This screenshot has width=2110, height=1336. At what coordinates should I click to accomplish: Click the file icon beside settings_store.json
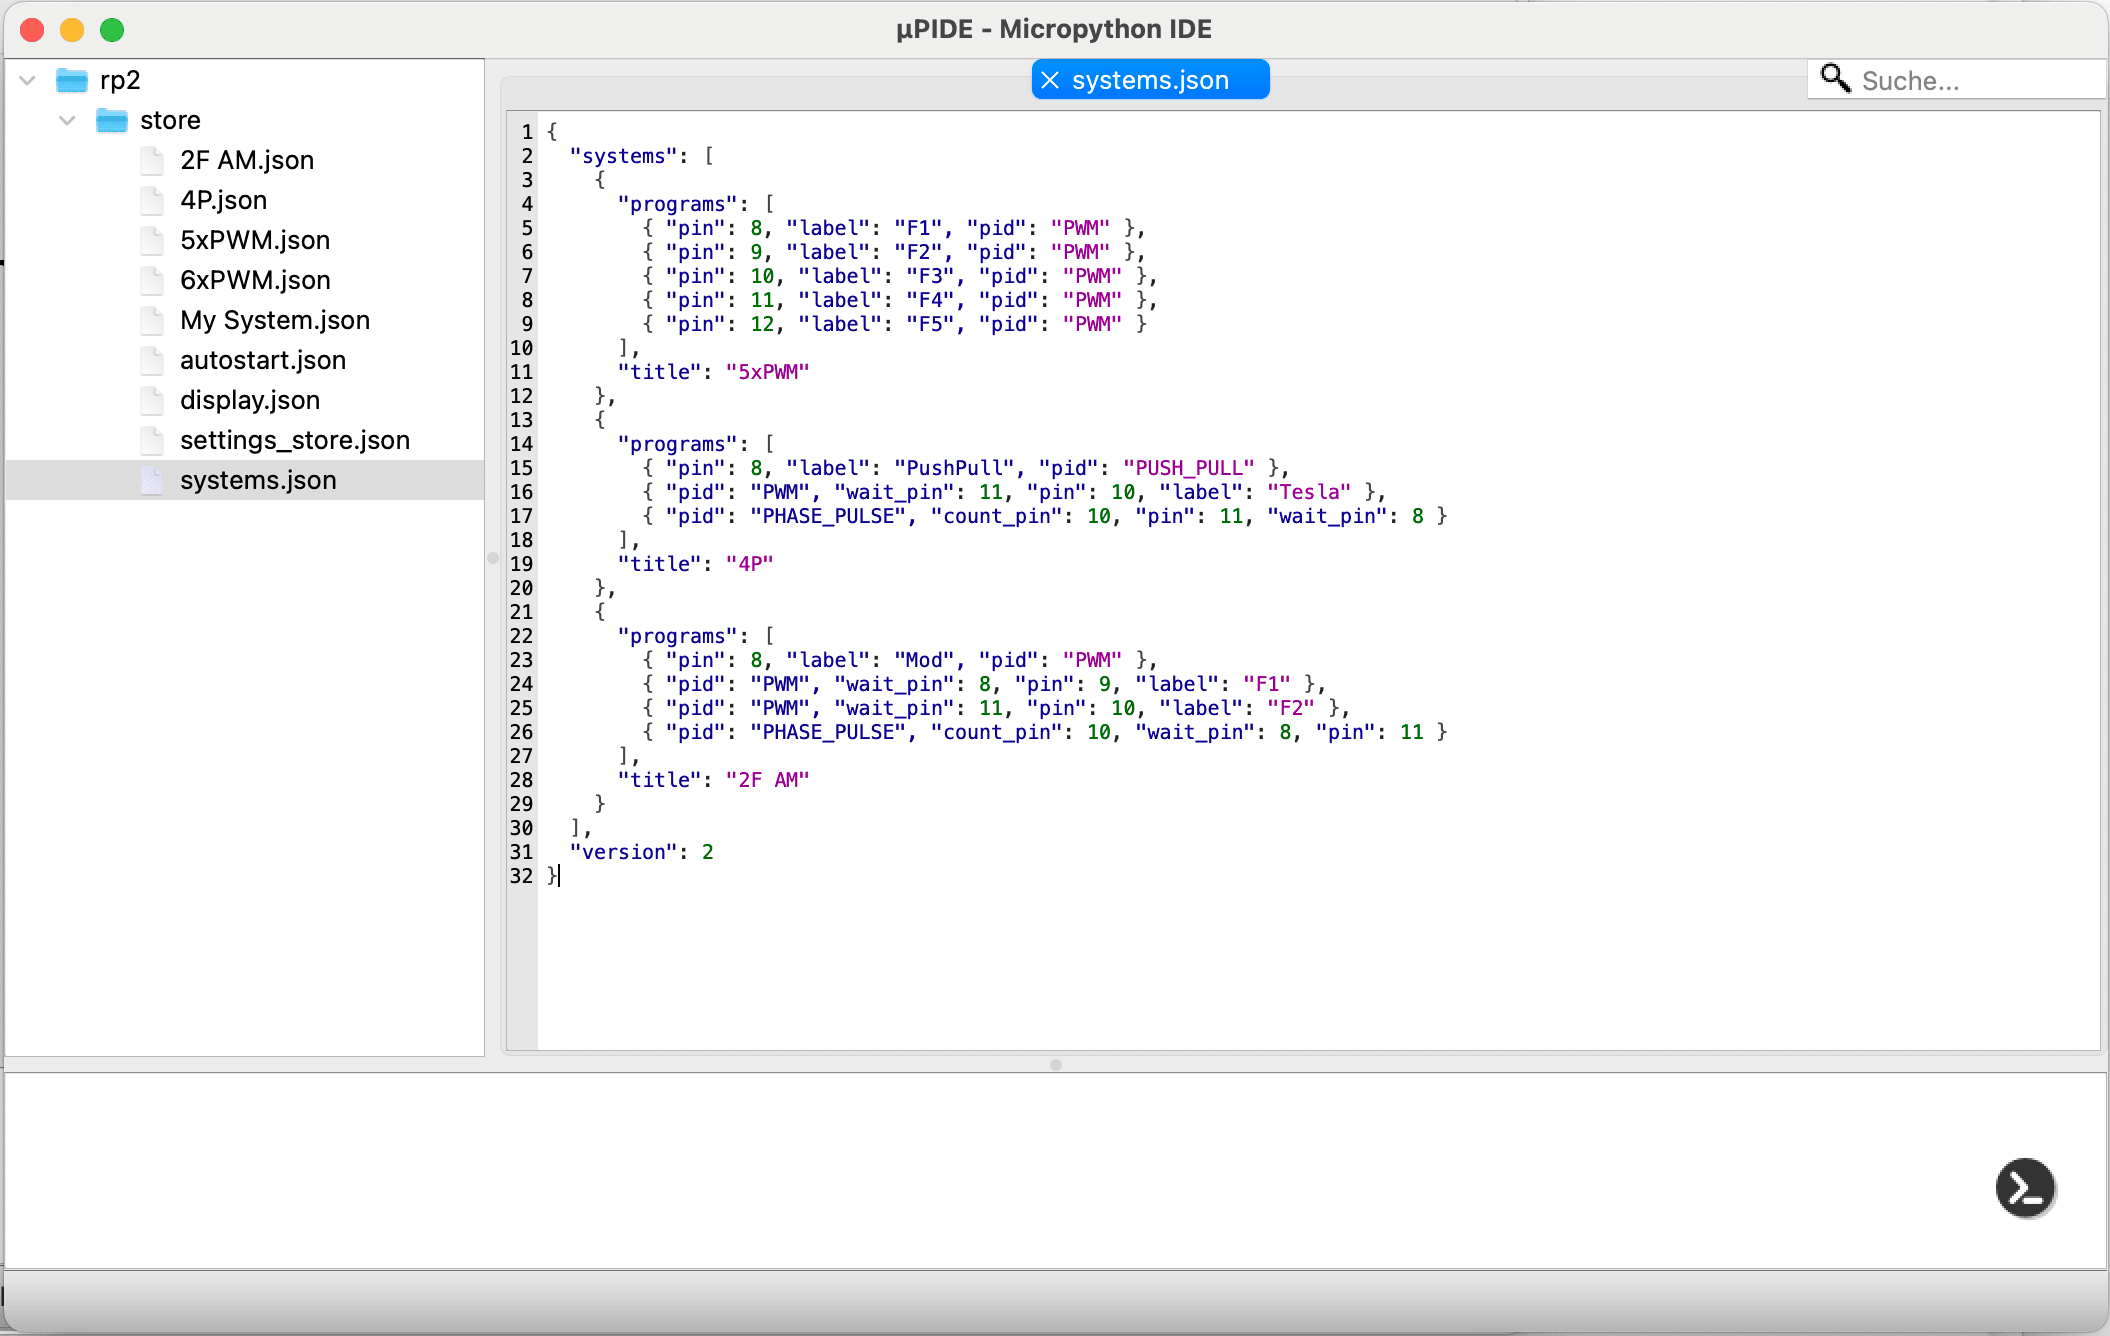[153, 439]
